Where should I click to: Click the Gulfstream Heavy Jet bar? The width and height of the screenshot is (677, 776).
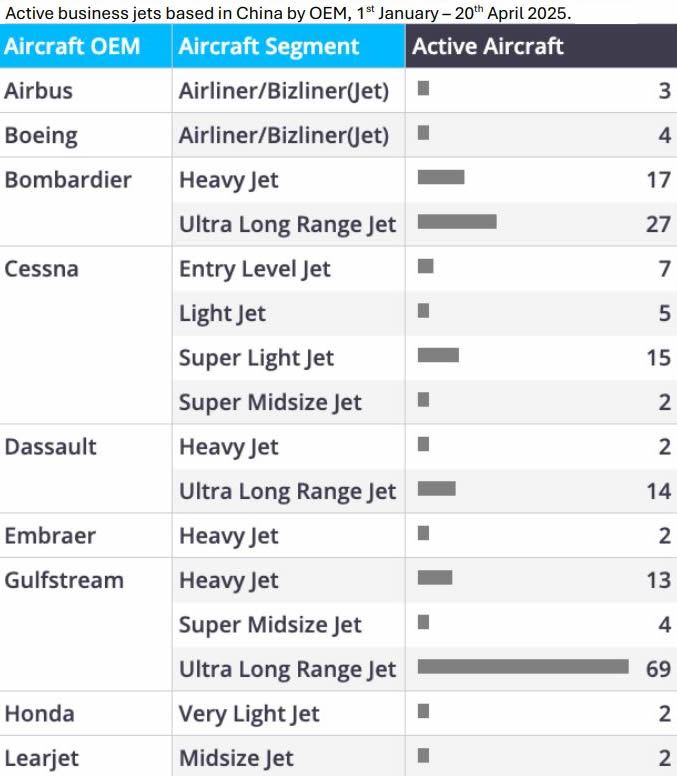click(x=435, y=578)
